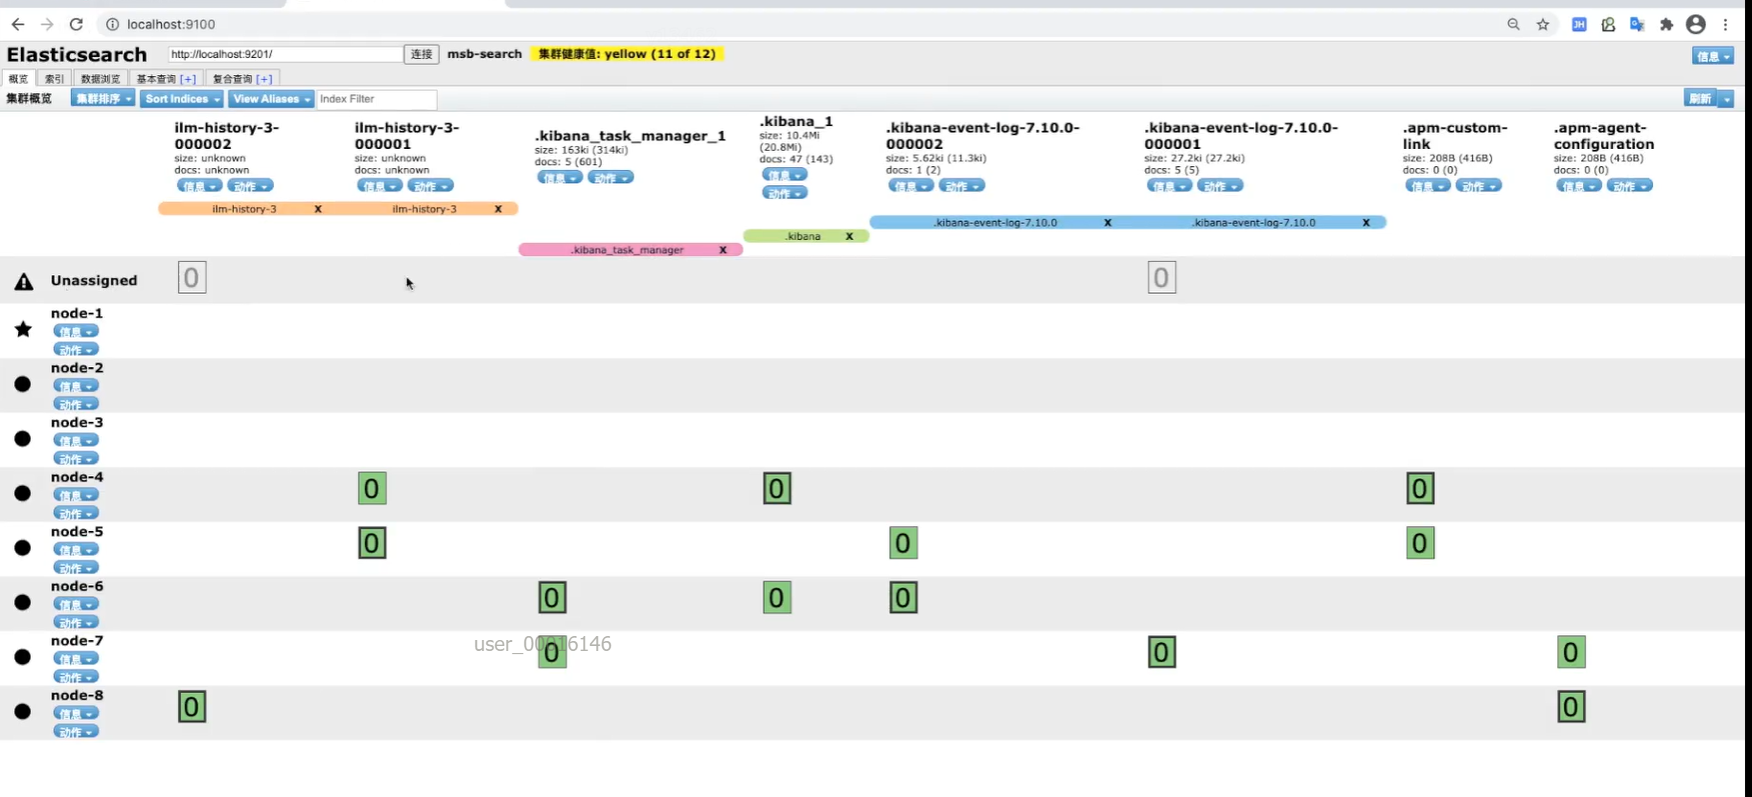Screen dimensions: 1752x797
Task: Click the yellow cluster health status badge
Action: point(627,54)
